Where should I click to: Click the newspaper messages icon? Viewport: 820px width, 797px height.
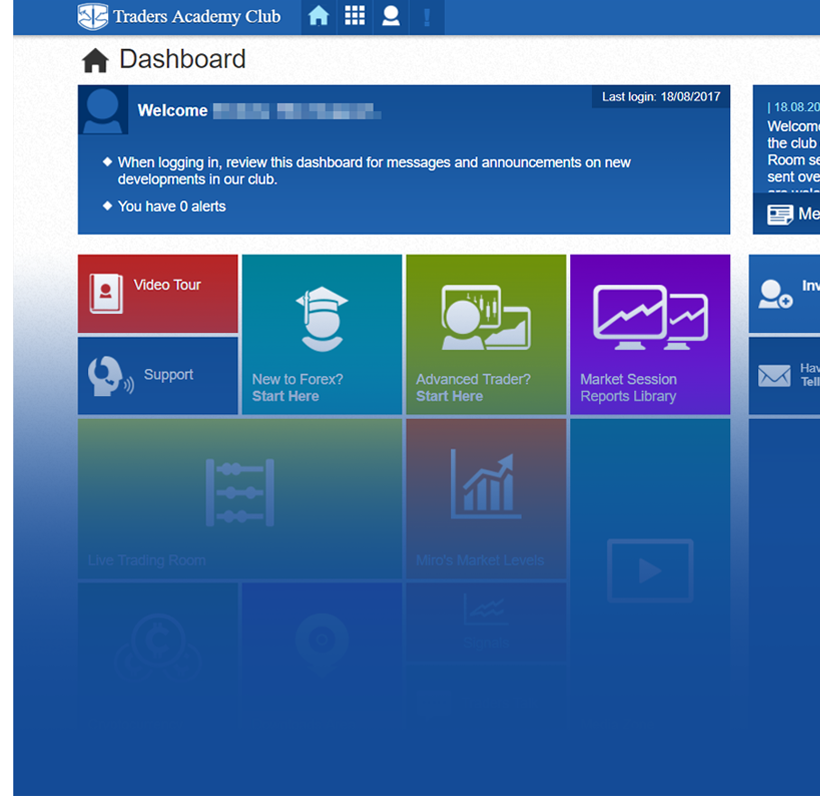click(780, 214)
